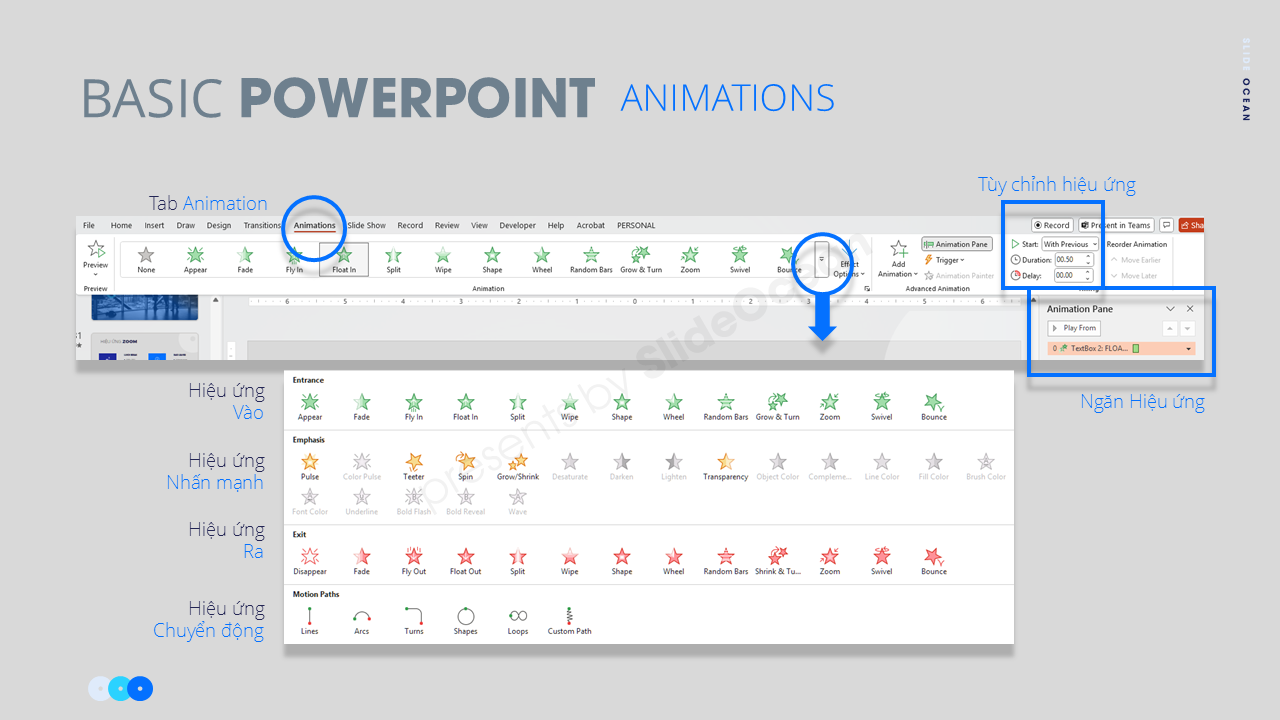Choose Shapes motion path
The image size is (1280, 720).
466,621
